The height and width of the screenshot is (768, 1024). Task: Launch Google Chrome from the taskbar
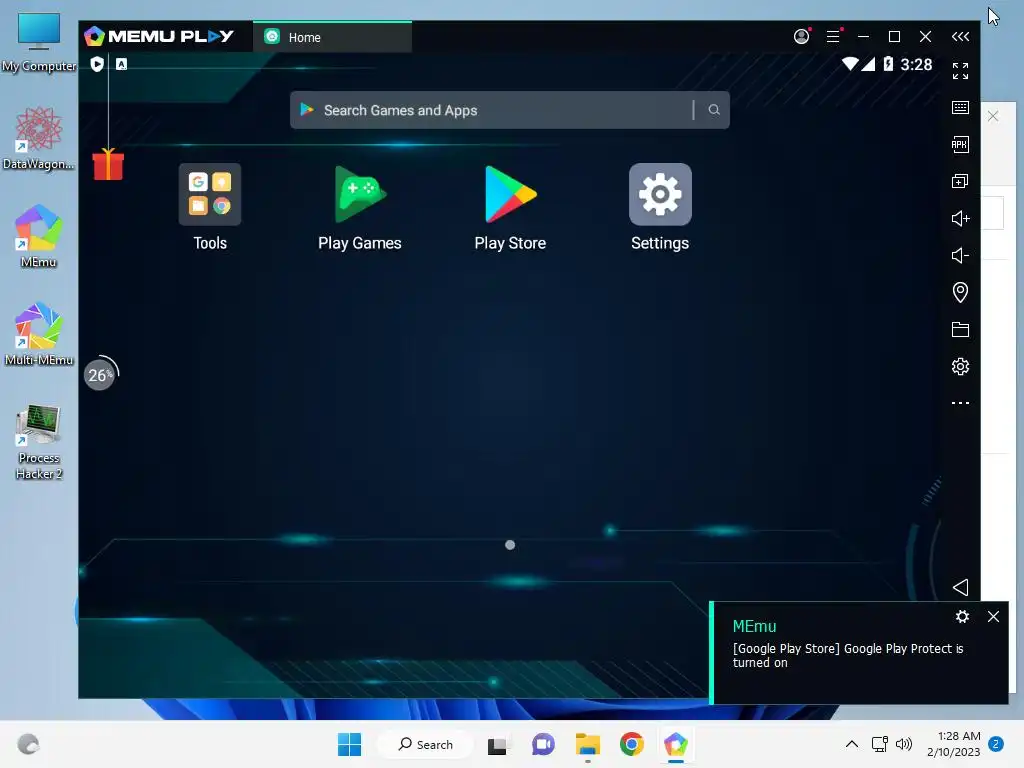pyautogui.click(x=632, y=744)
